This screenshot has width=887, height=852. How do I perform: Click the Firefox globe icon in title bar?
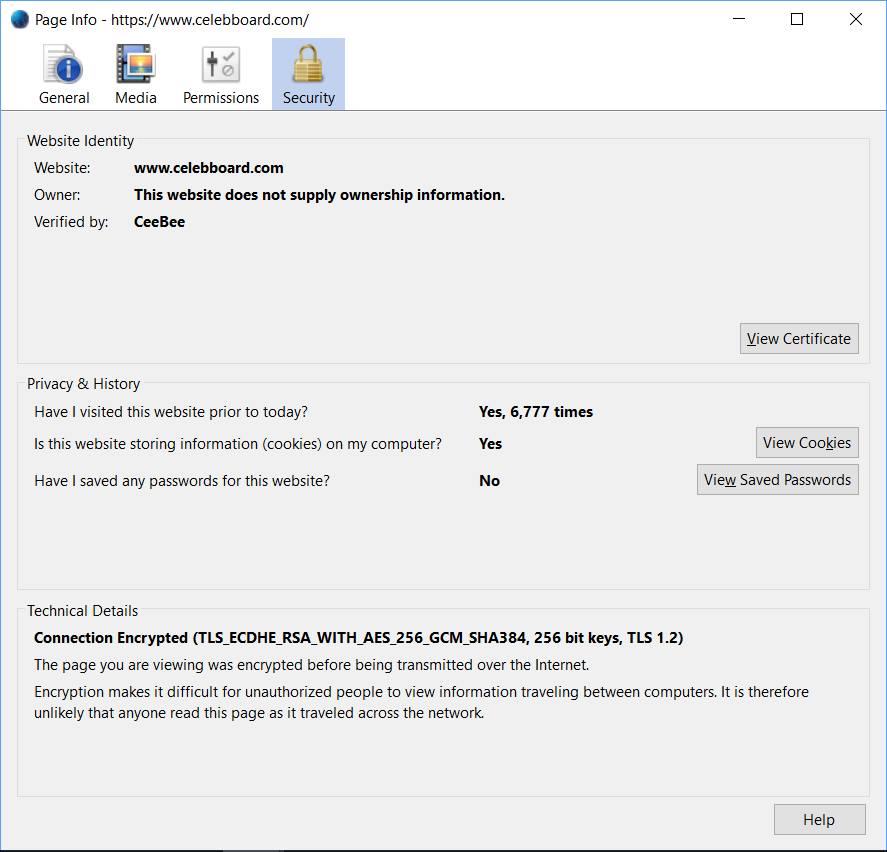(20, 20)
